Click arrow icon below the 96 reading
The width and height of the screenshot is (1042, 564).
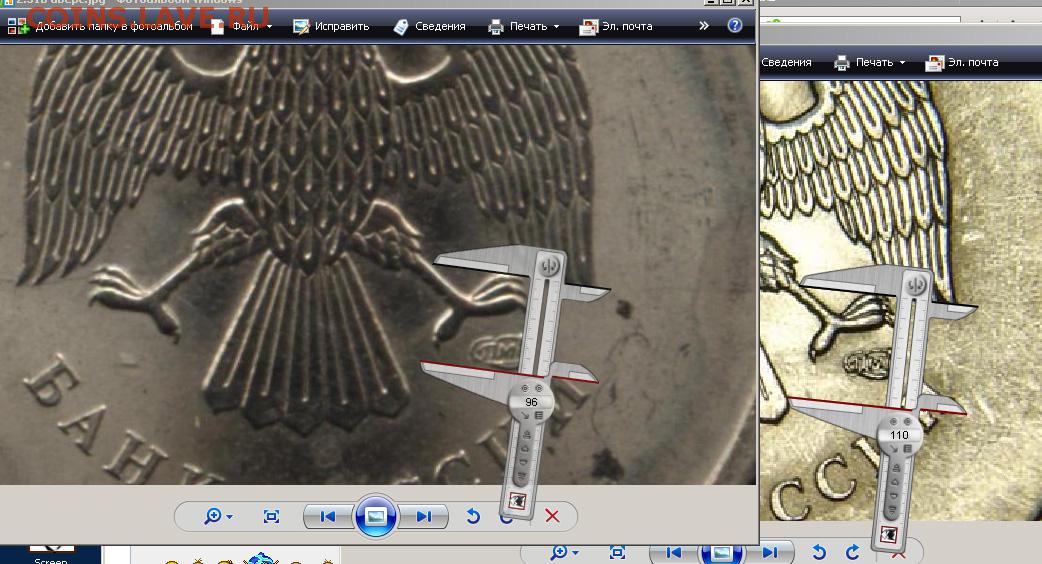click(525, 416)
